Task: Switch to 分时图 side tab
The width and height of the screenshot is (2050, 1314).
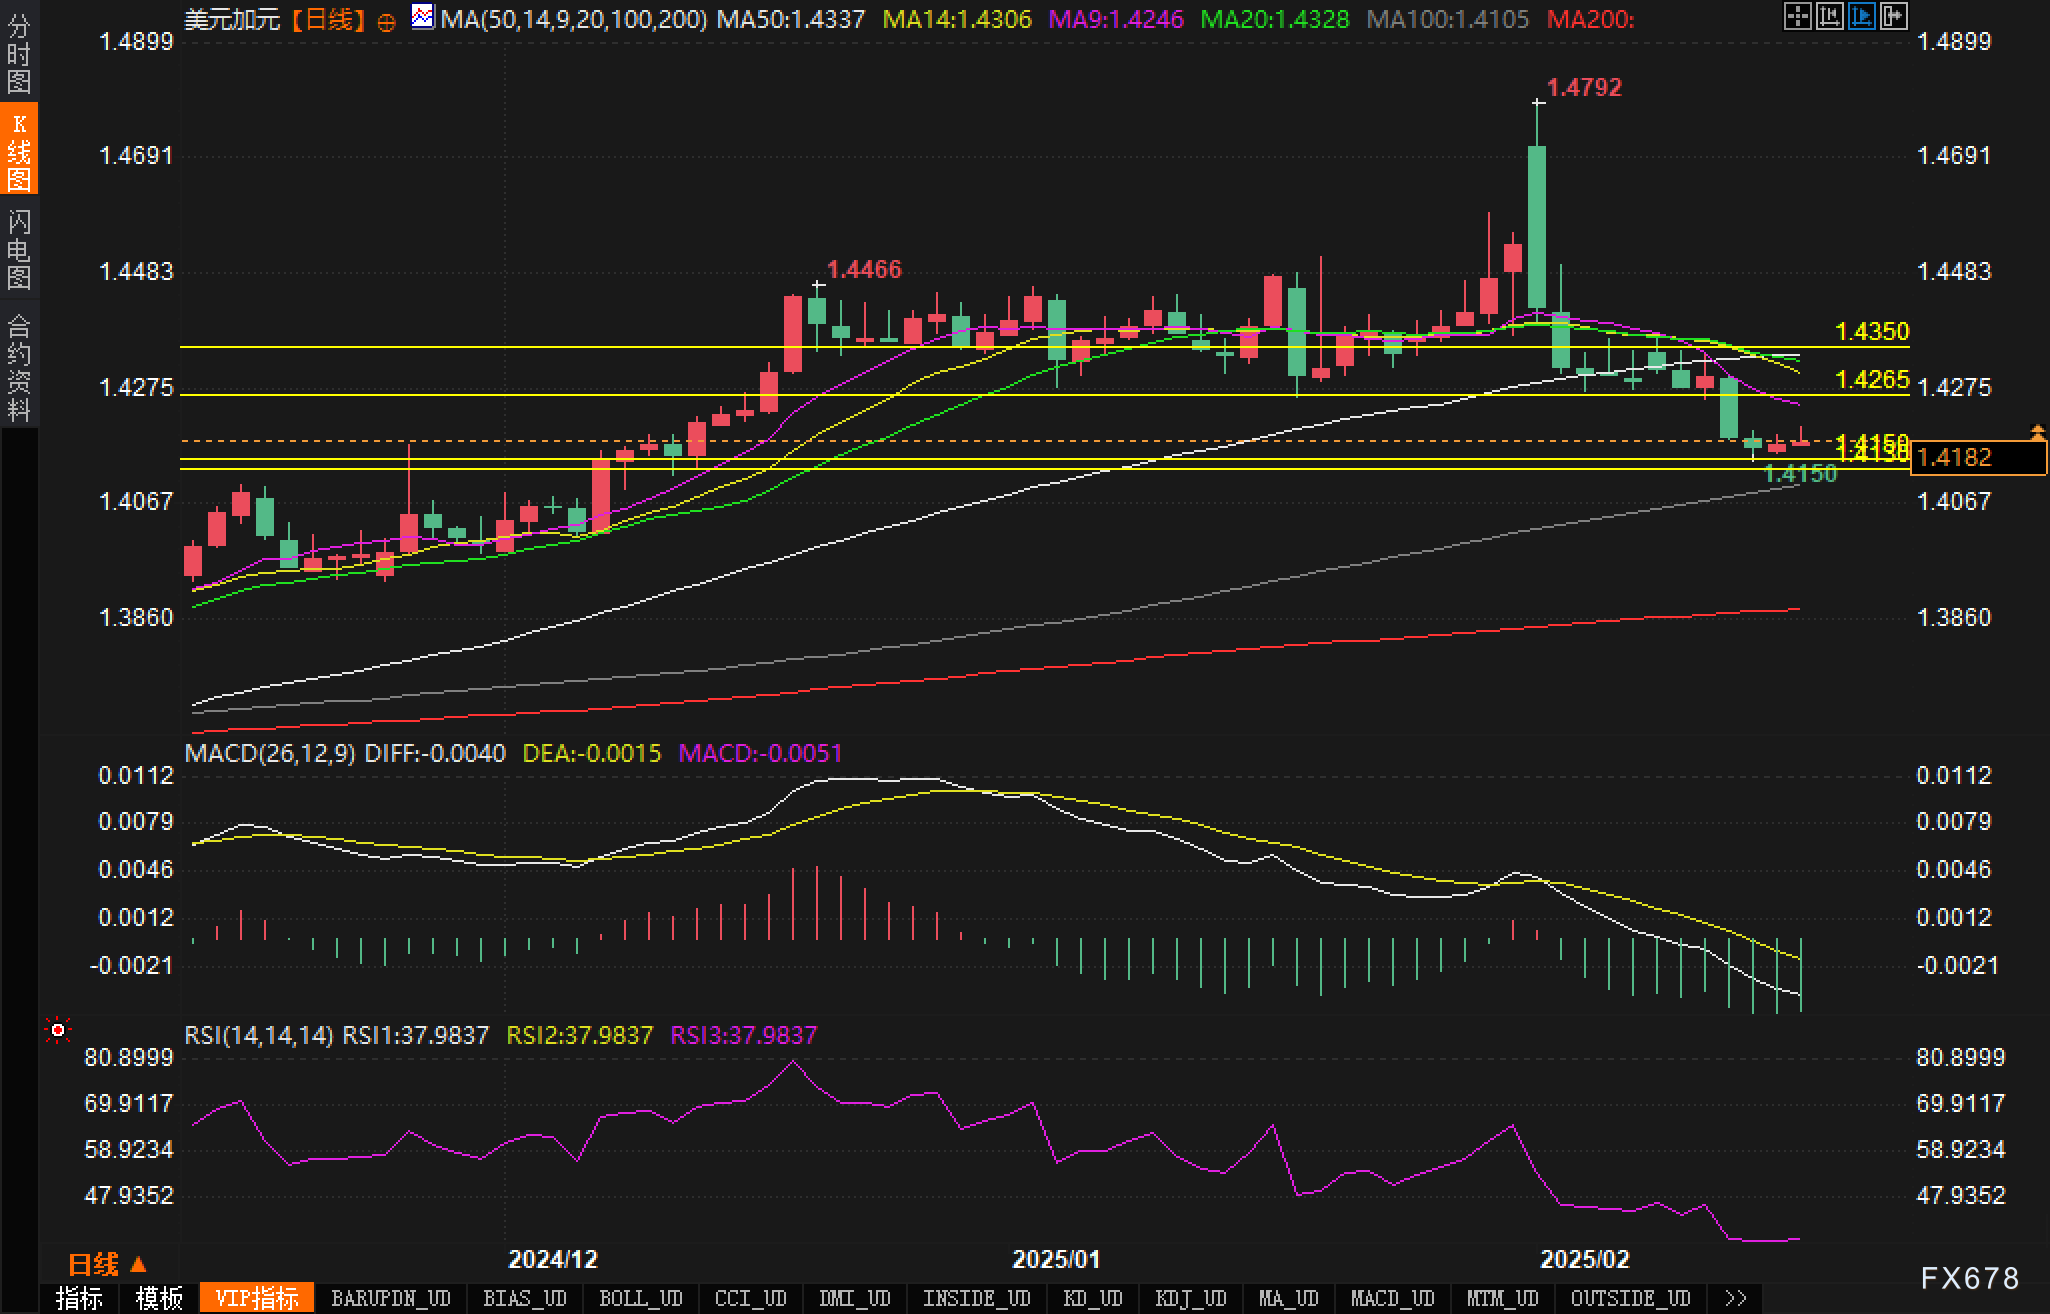Action: pos(18,54)
